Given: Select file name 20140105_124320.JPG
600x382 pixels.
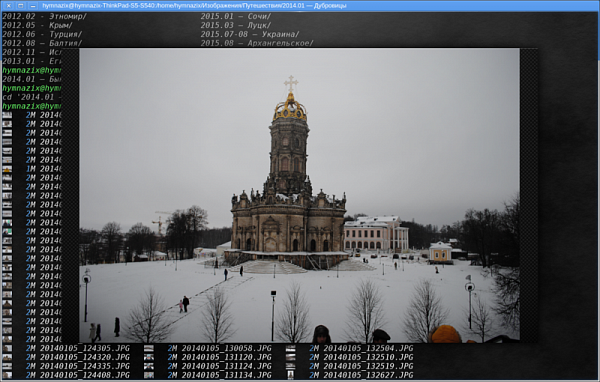Looking at the screenshot, I should coord(85,358).
